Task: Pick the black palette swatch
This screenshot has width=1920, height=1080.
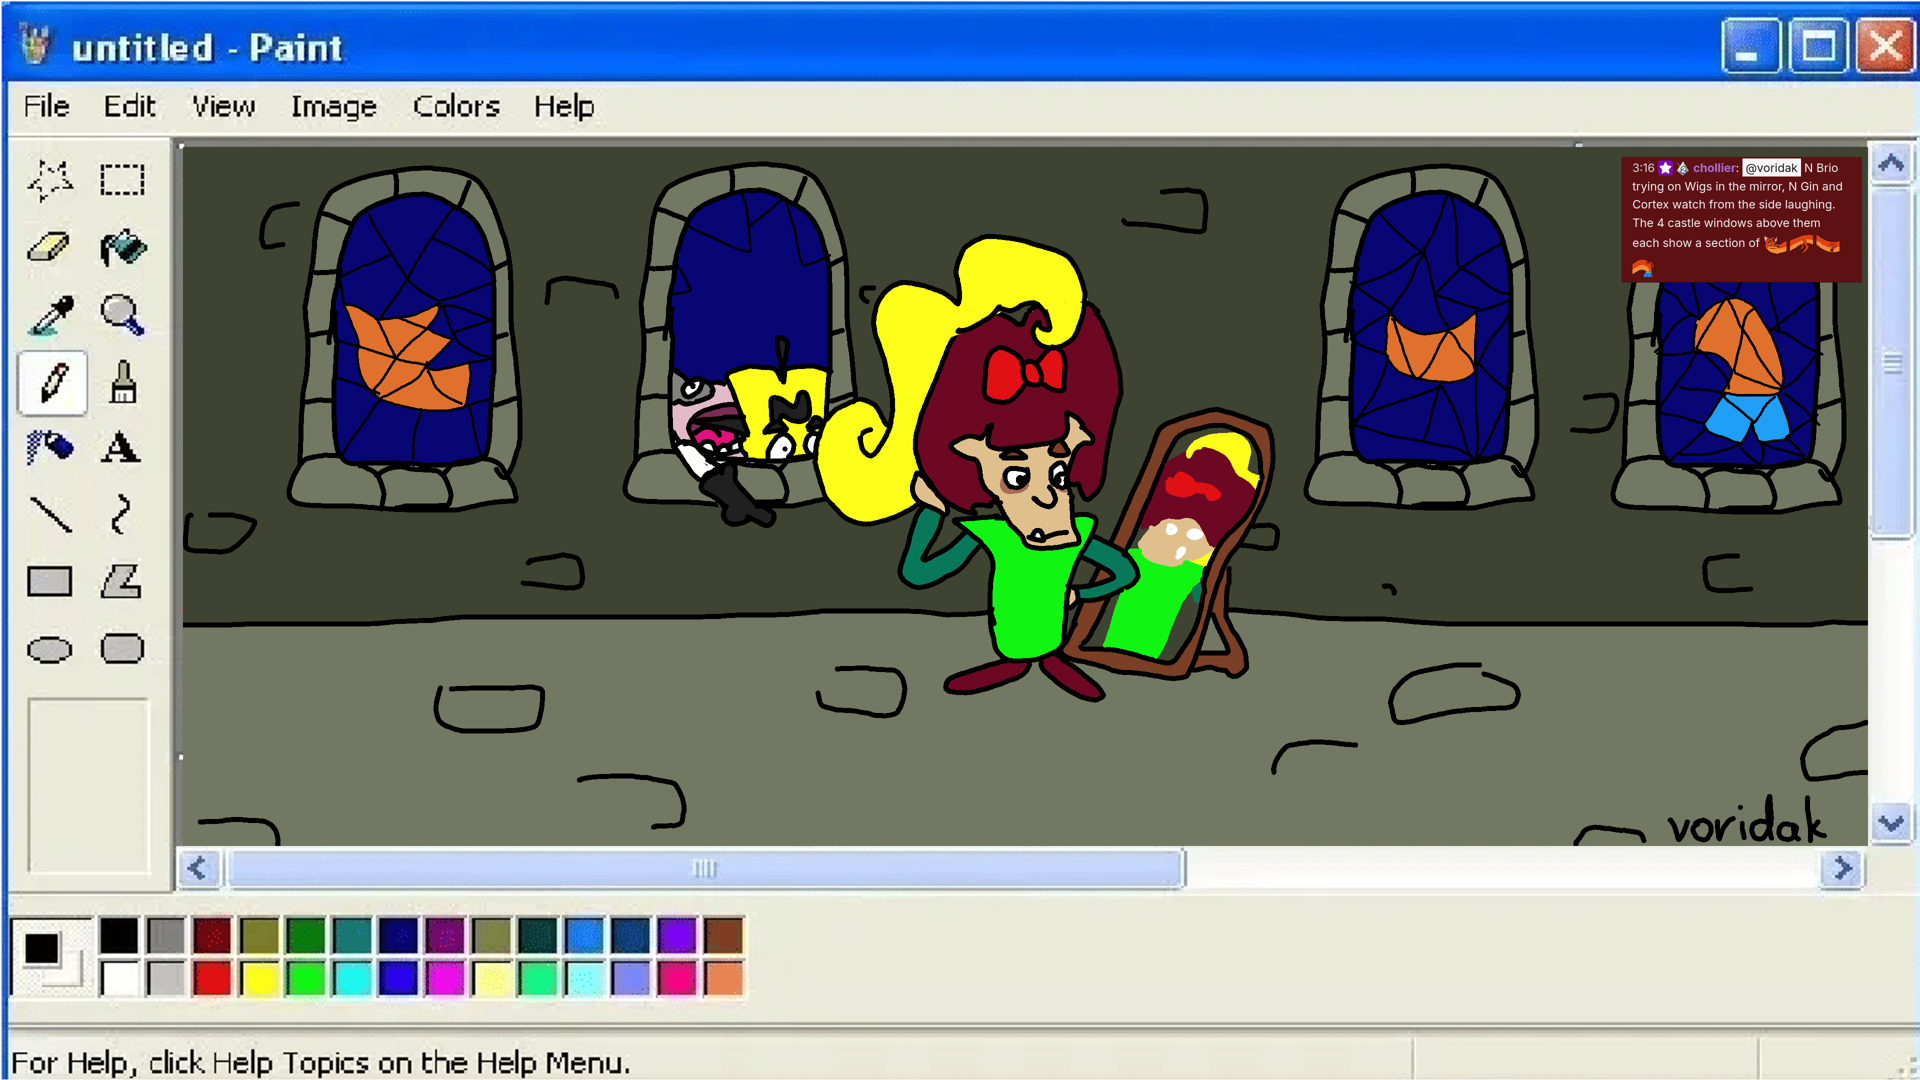Action: (x=119, y=936)
